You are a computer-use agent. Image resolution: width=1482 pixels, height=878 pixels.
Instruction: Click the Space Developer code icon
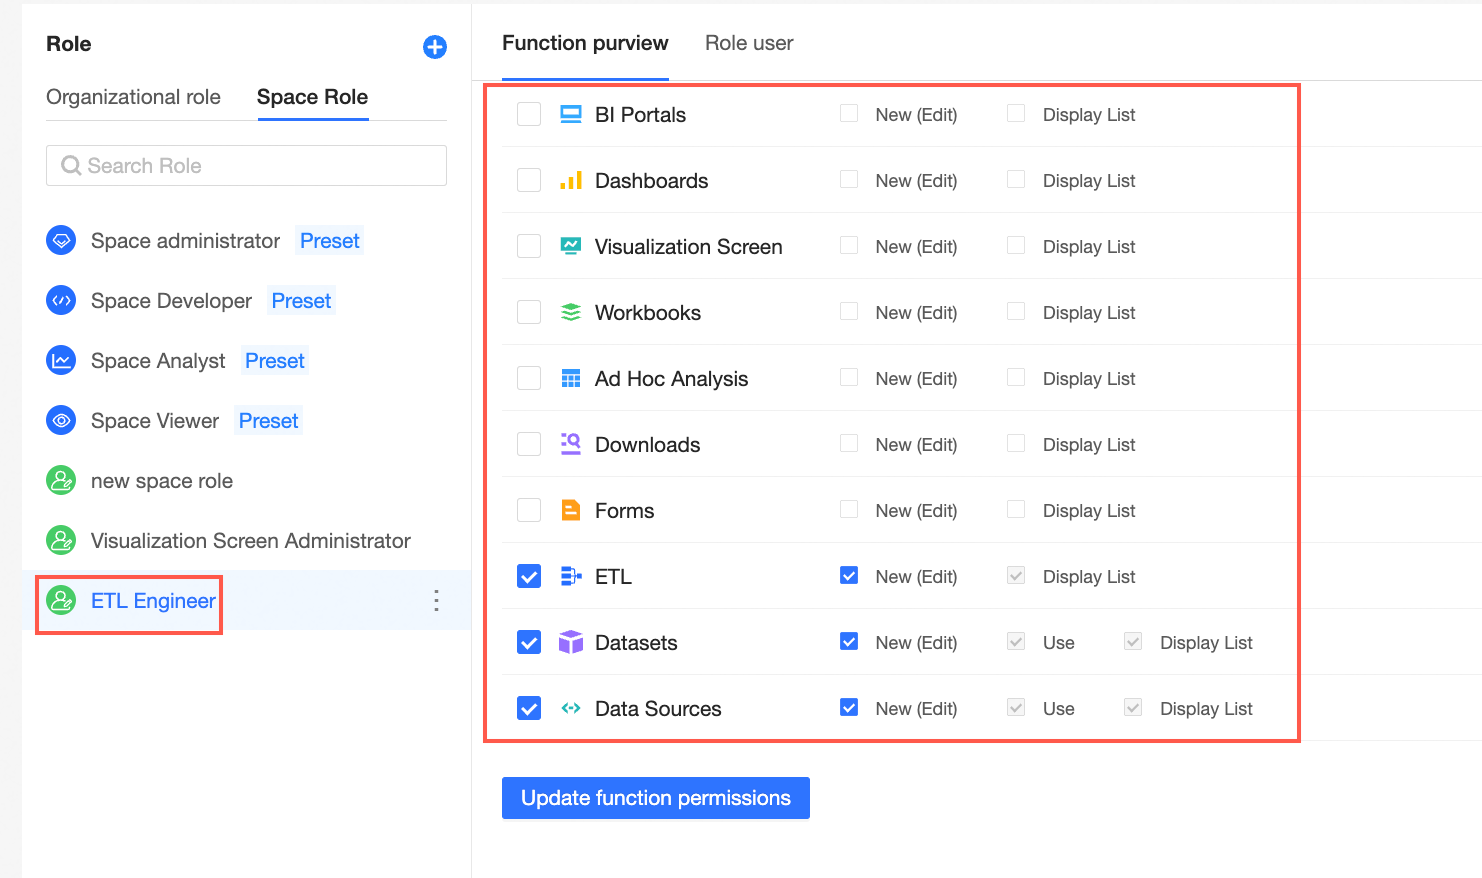pyautogui.click(x=61, y=301)
